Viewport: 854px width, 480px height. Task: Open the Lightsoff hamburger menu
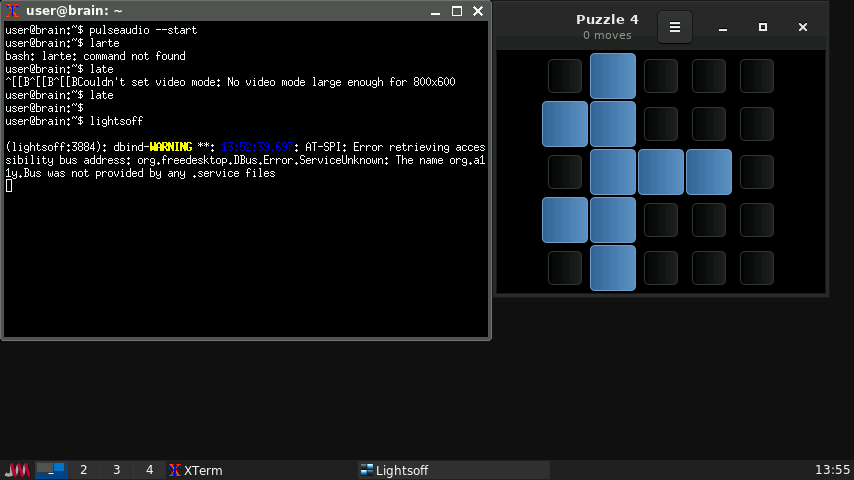click(x=674, y=27)
